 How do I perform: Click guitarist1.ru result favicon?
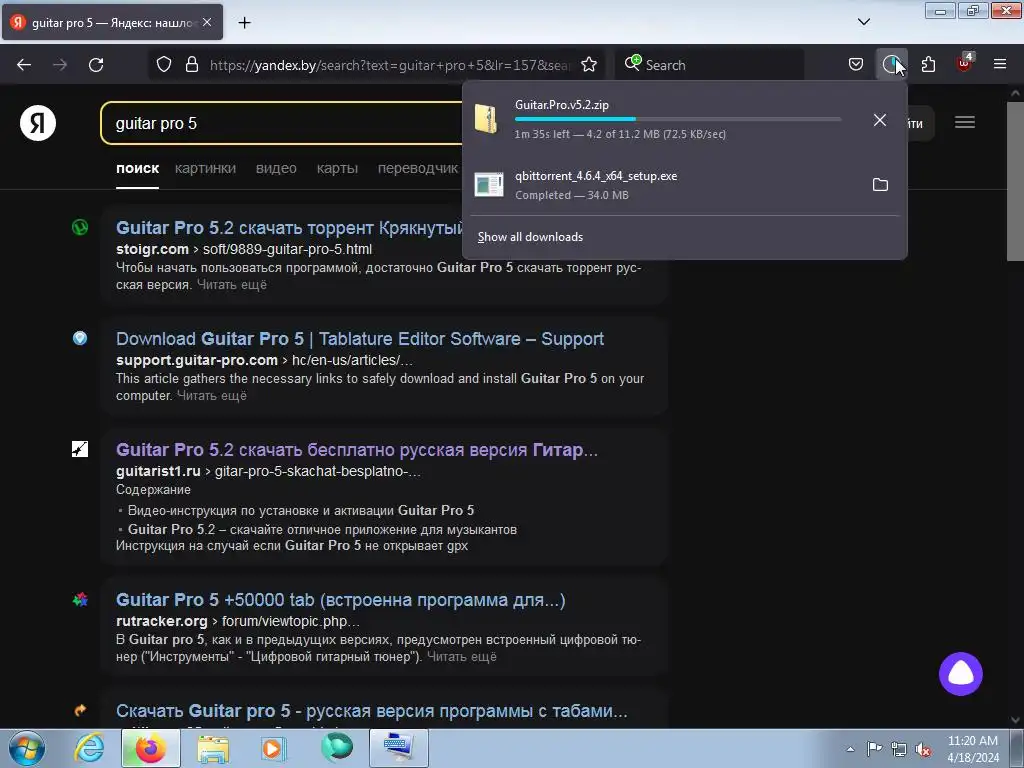(x=80, y=449)
